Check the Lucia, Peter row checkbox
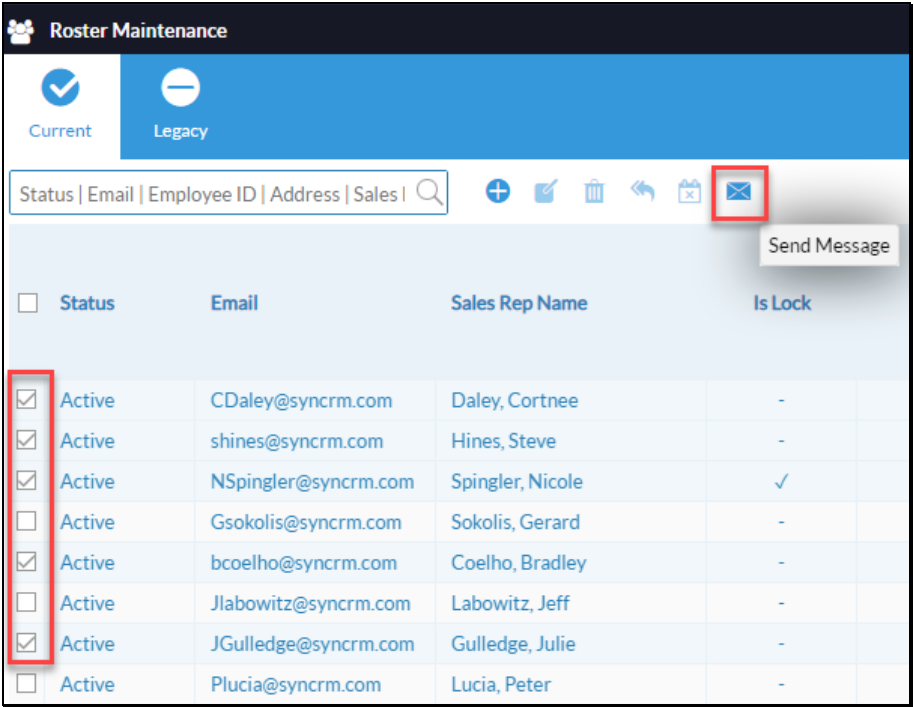Viewport: 914px width, 707px height. pyautogui.click(x=27, y=683)
